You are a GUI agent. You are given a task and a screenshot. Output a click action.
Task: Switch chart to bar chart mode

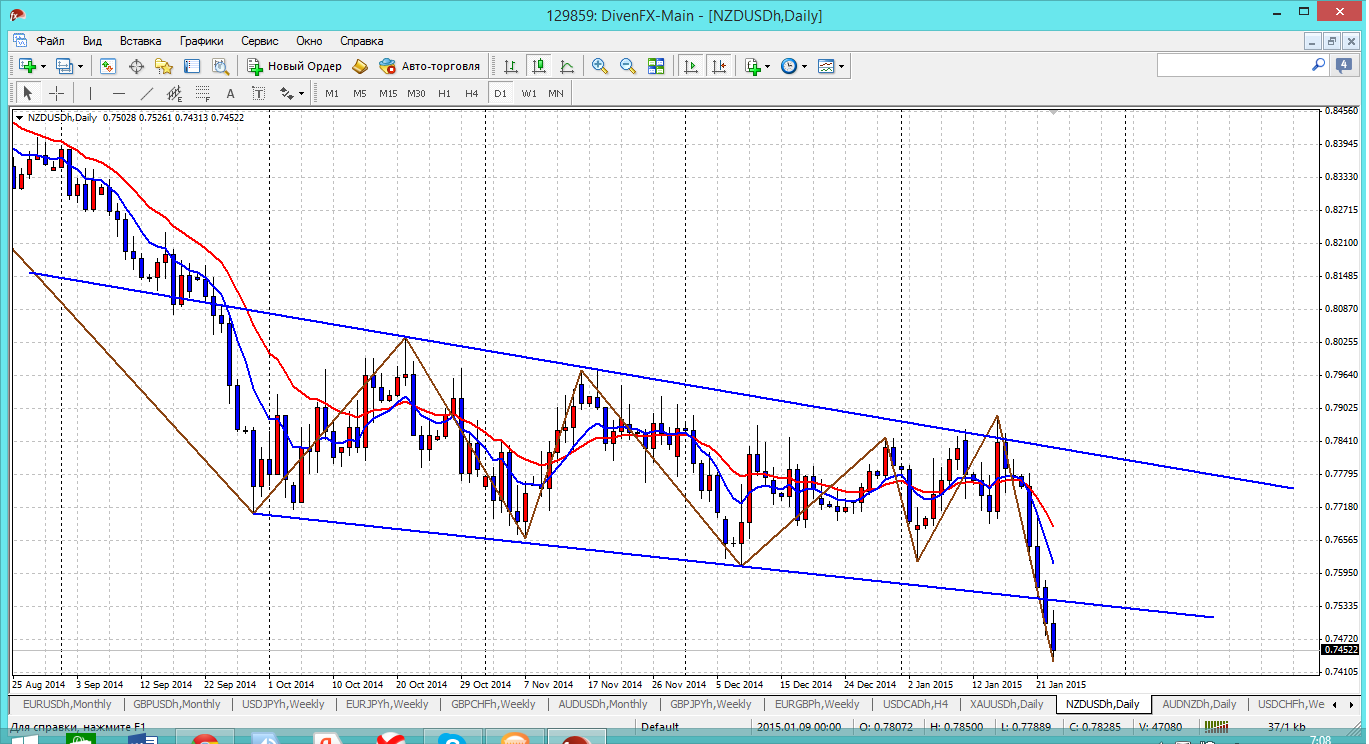click(x=511, y=66)
